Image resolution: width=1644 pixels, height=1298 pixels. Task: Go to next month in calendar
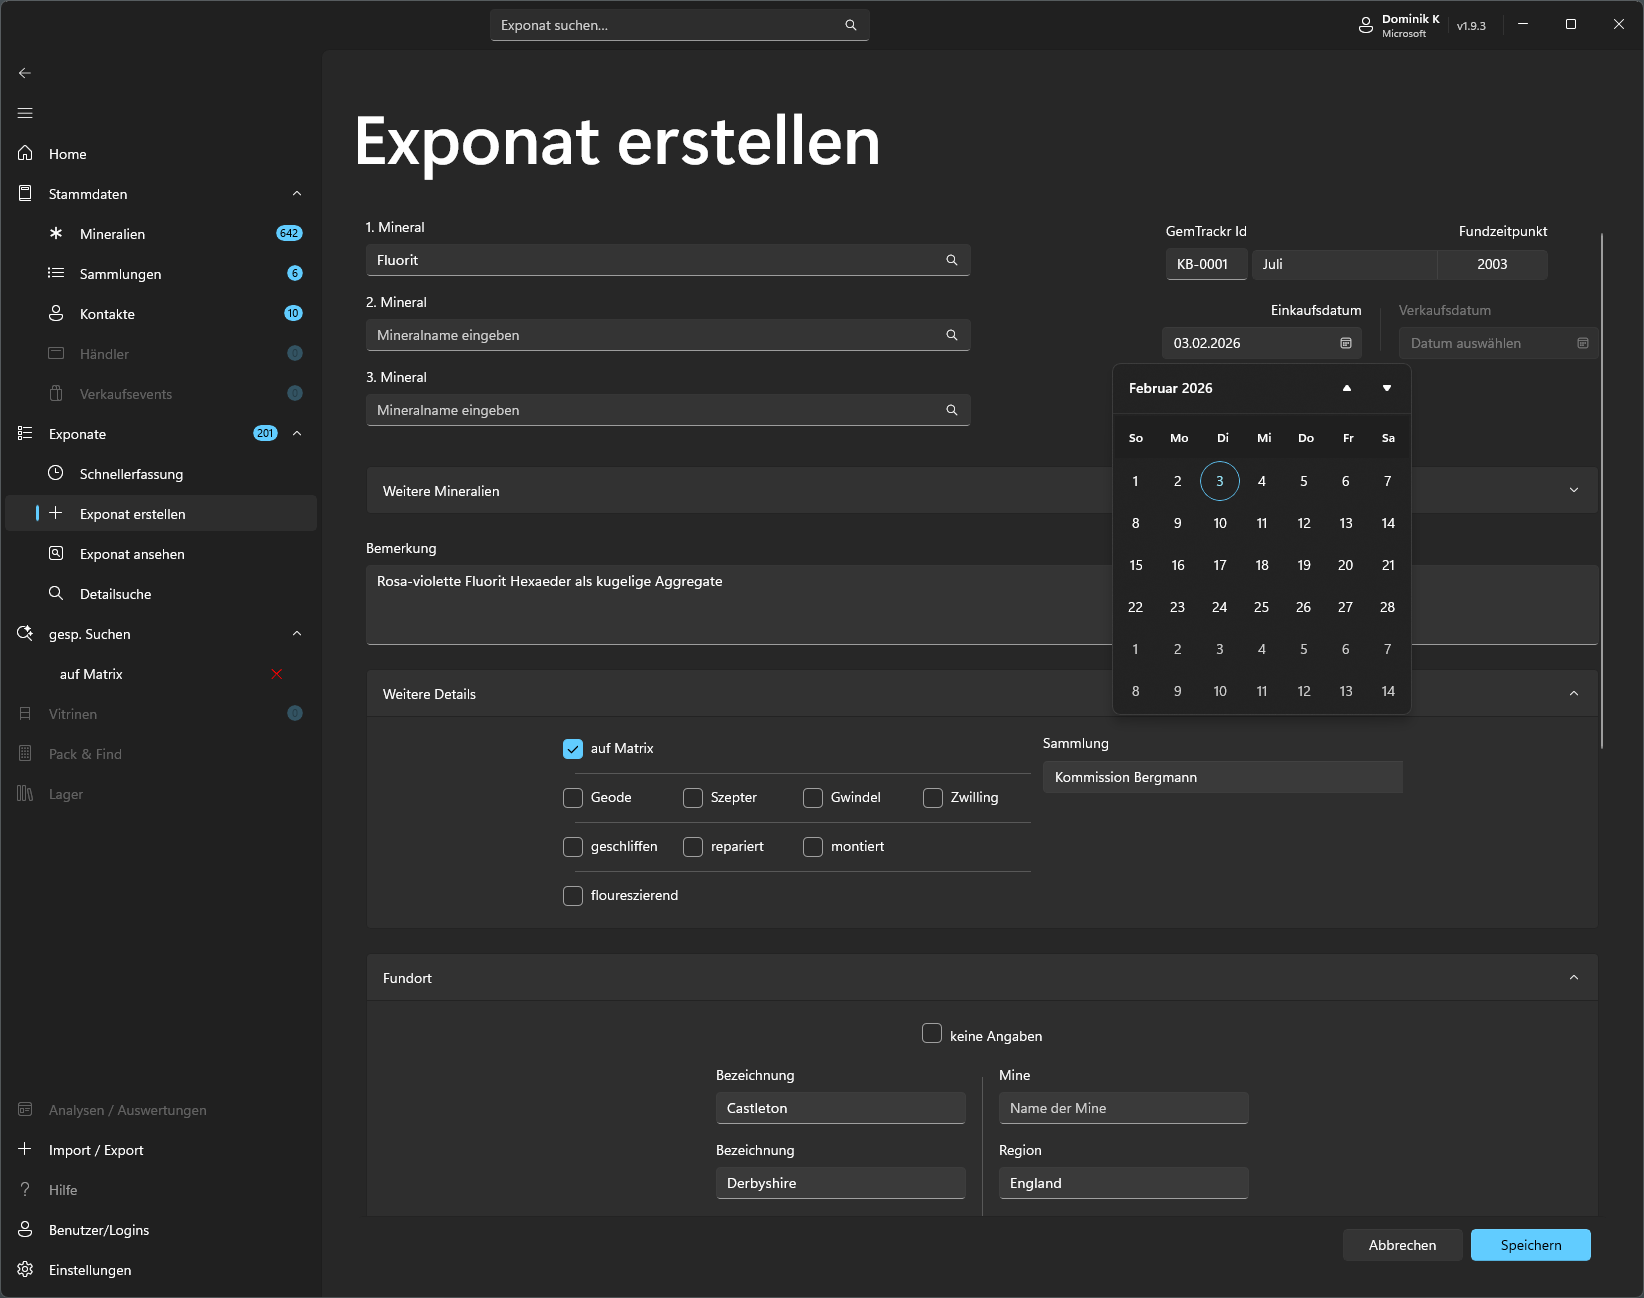point(1387,388)
